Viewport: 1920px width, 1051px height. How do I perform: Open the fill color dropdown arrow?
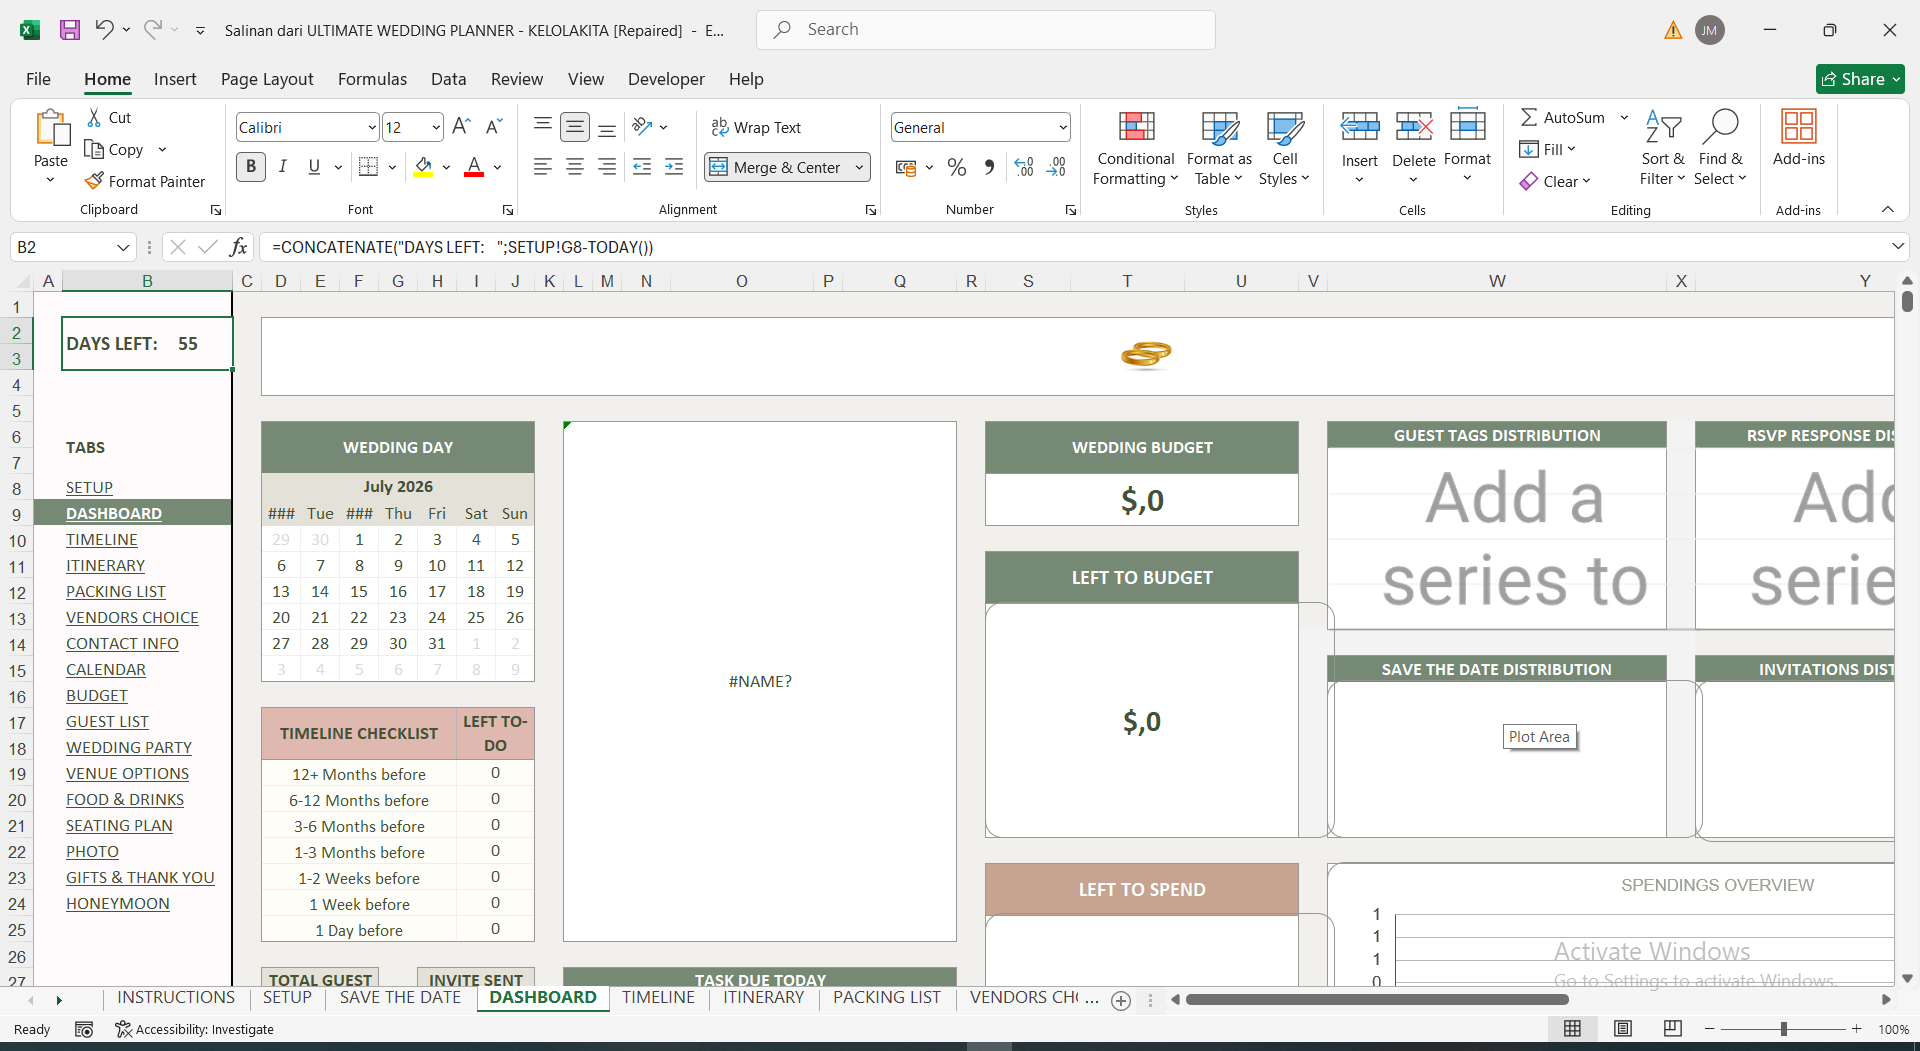(x=446, y=167)
